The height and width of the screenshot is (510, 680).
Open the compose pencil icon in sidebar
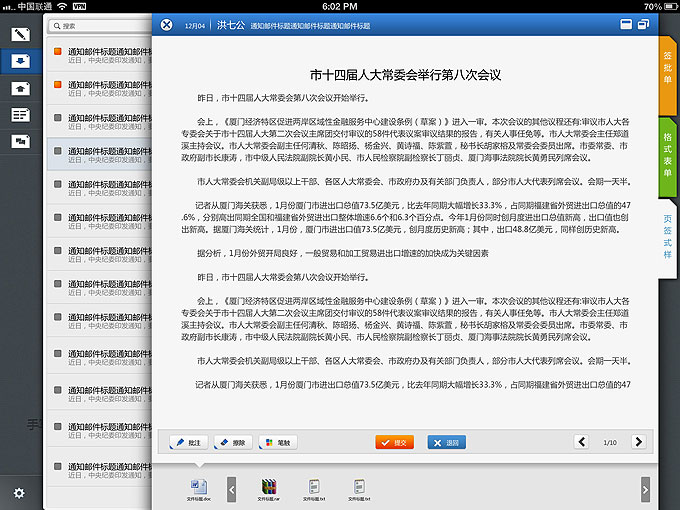click(20, 35)
